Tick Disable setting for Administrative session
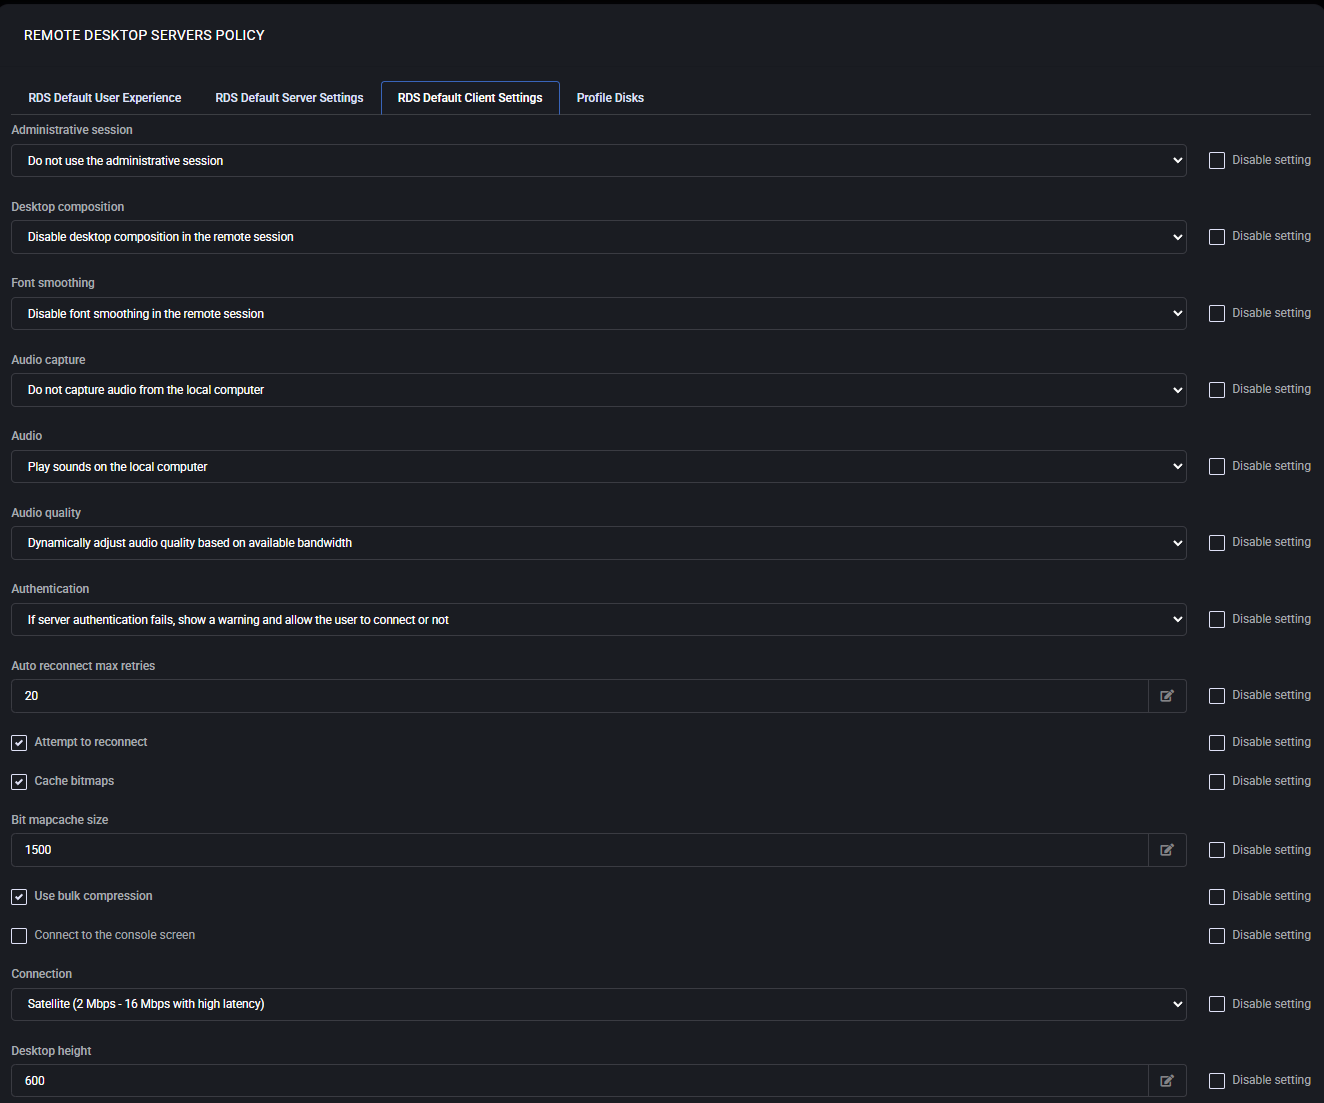Viewport: 1324px width, 1103px height. click(x=1217, y=161)
